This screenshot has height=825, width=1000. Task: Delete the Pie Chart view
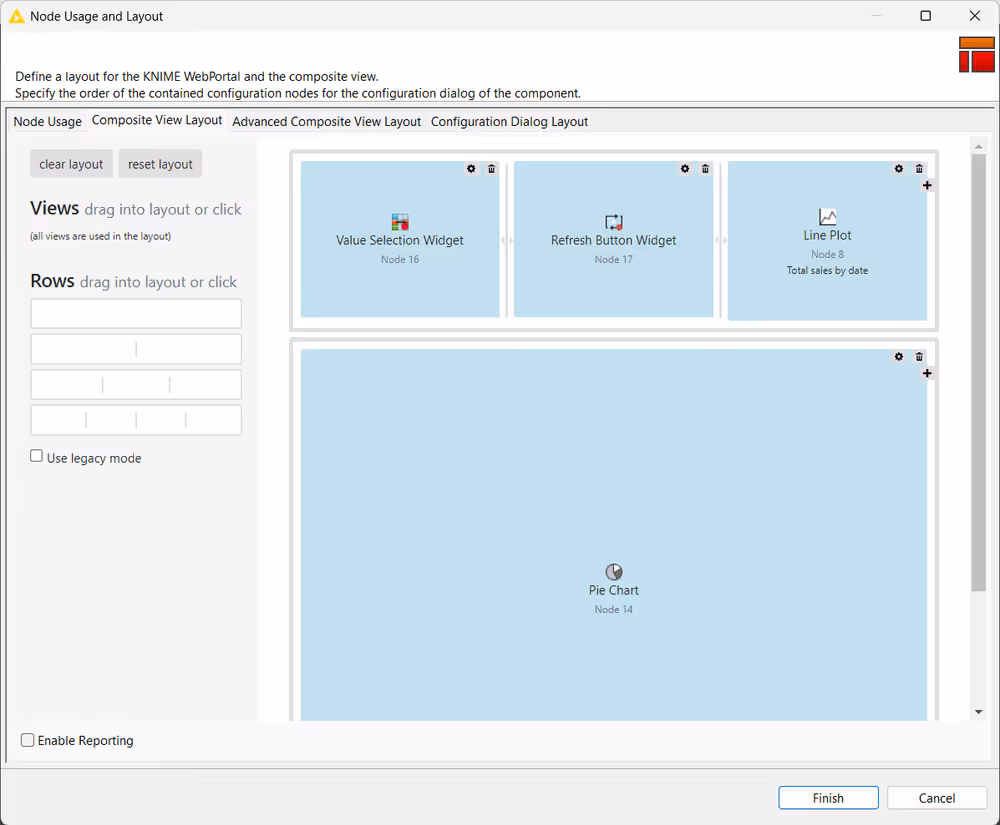pos(919,356)
